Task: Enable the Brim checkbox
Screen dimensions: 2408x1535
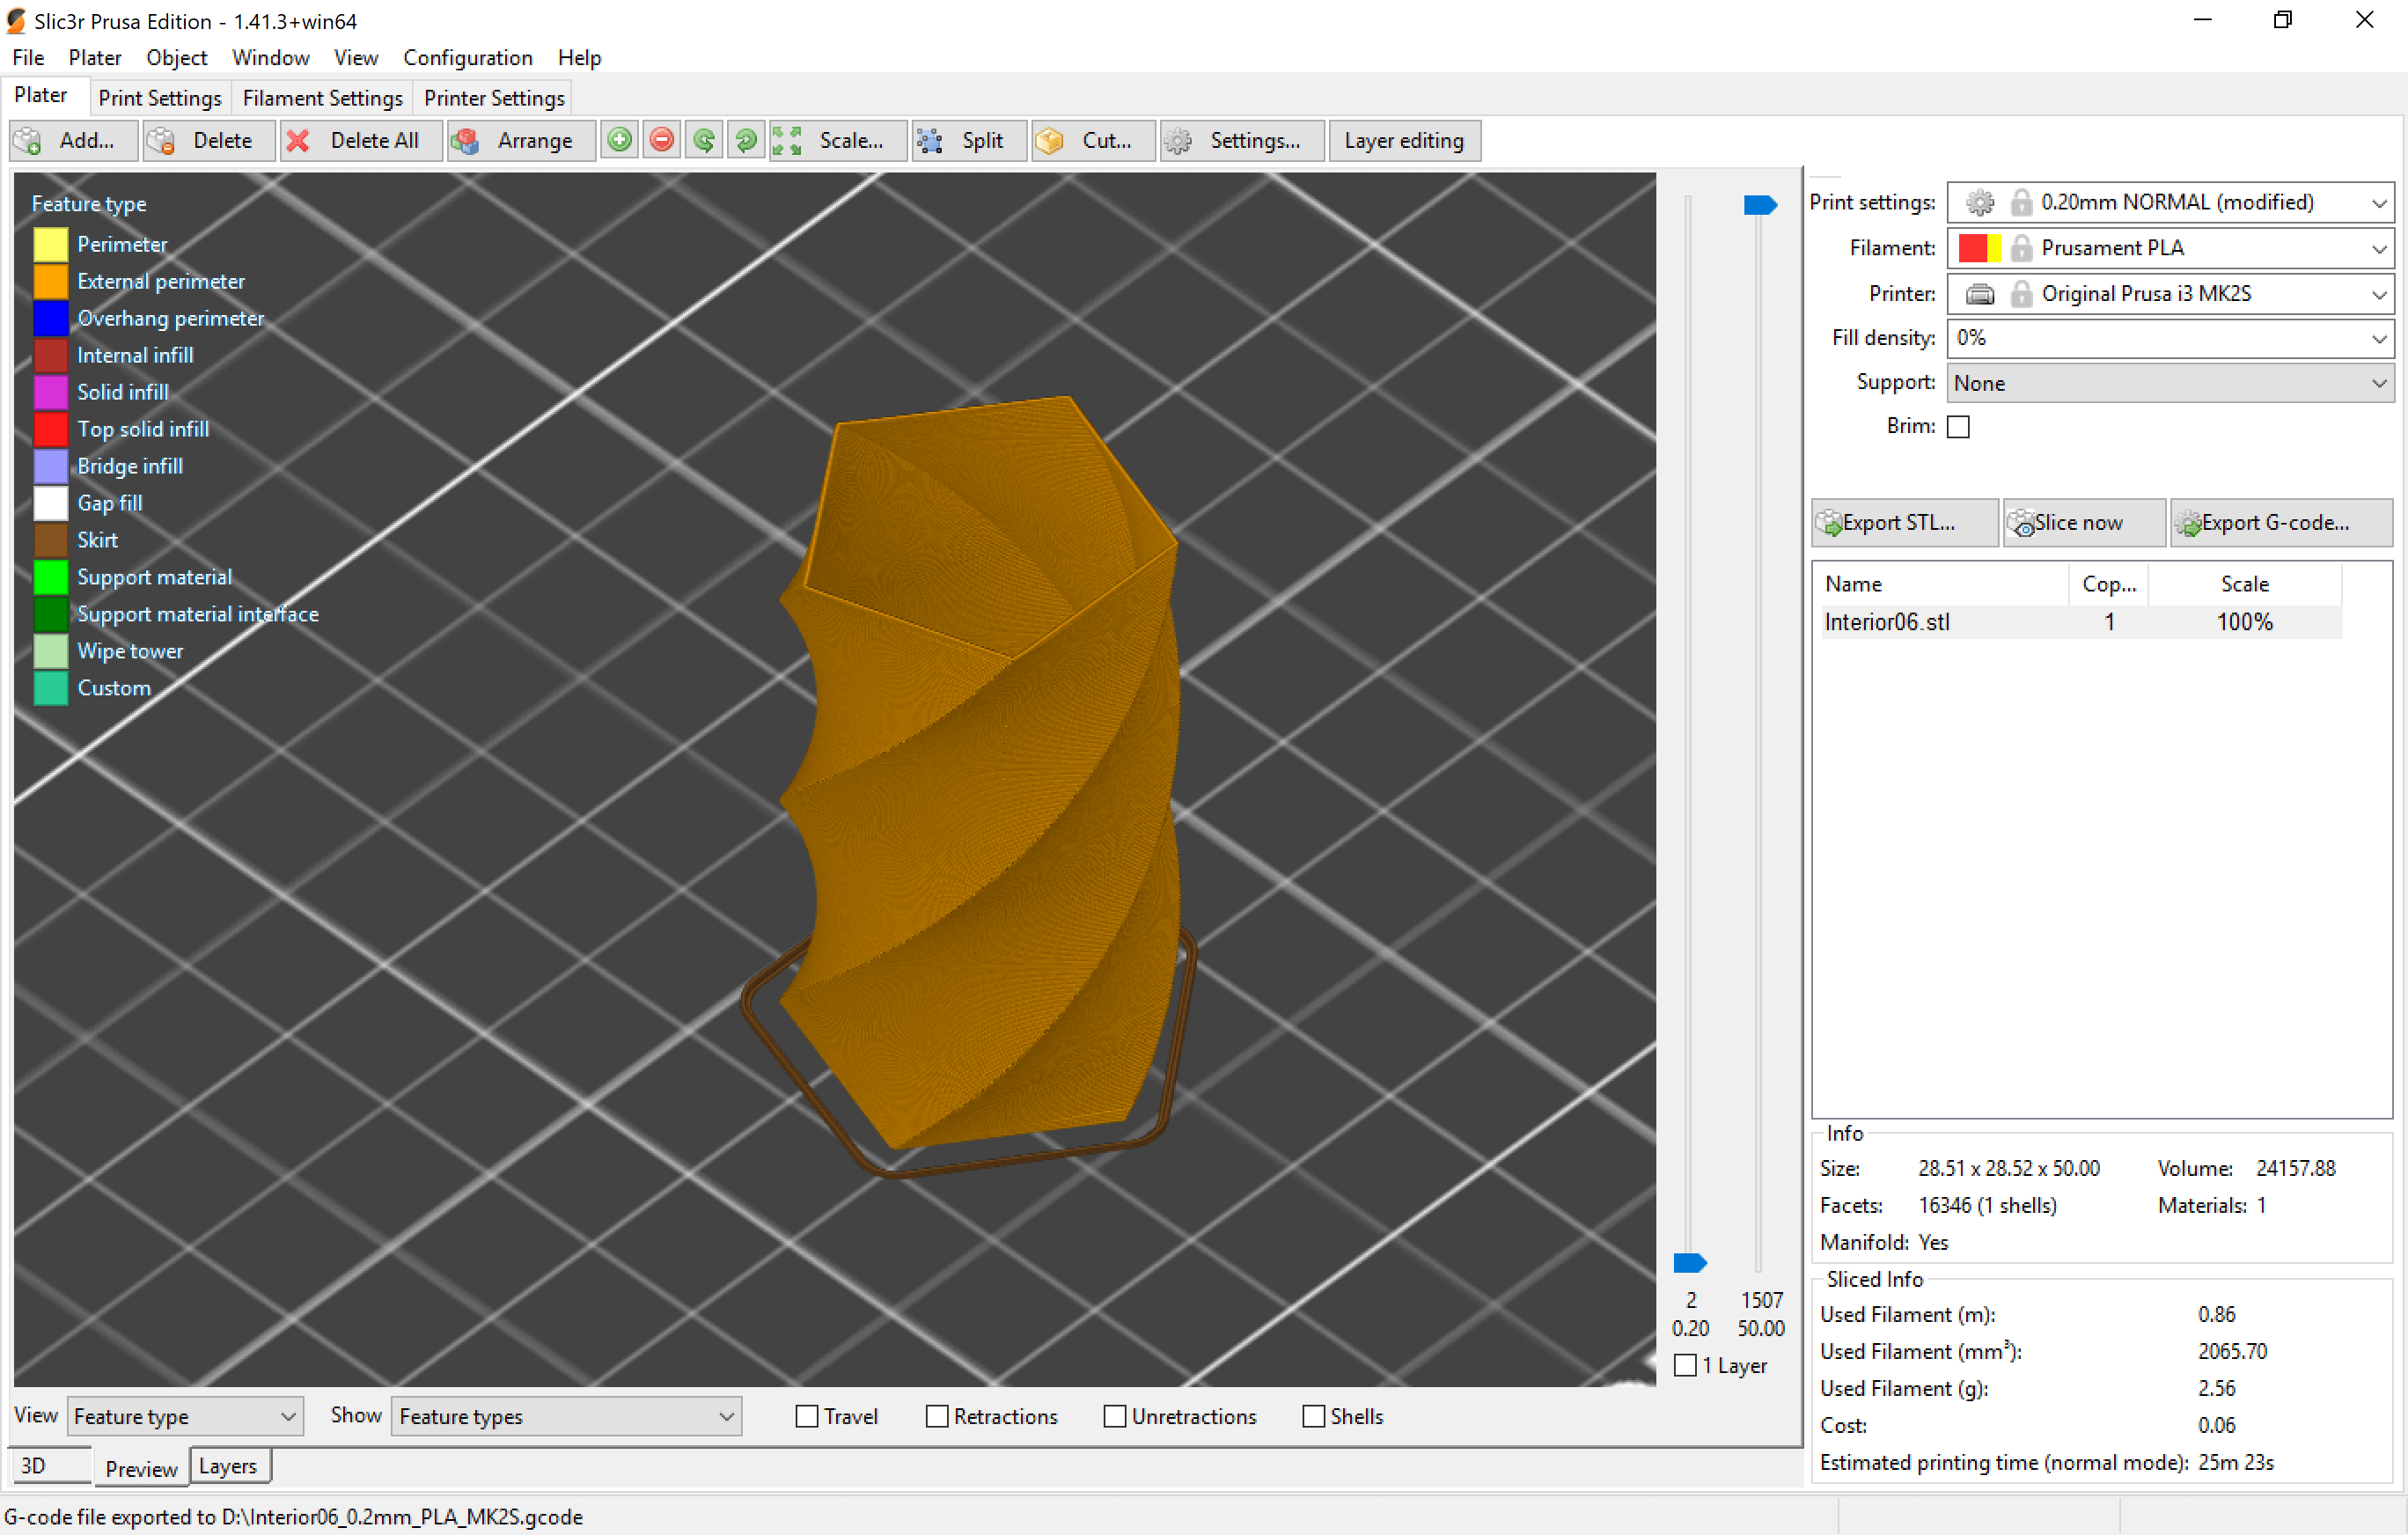Action: pyautogui.click(x=1958, y=427)
